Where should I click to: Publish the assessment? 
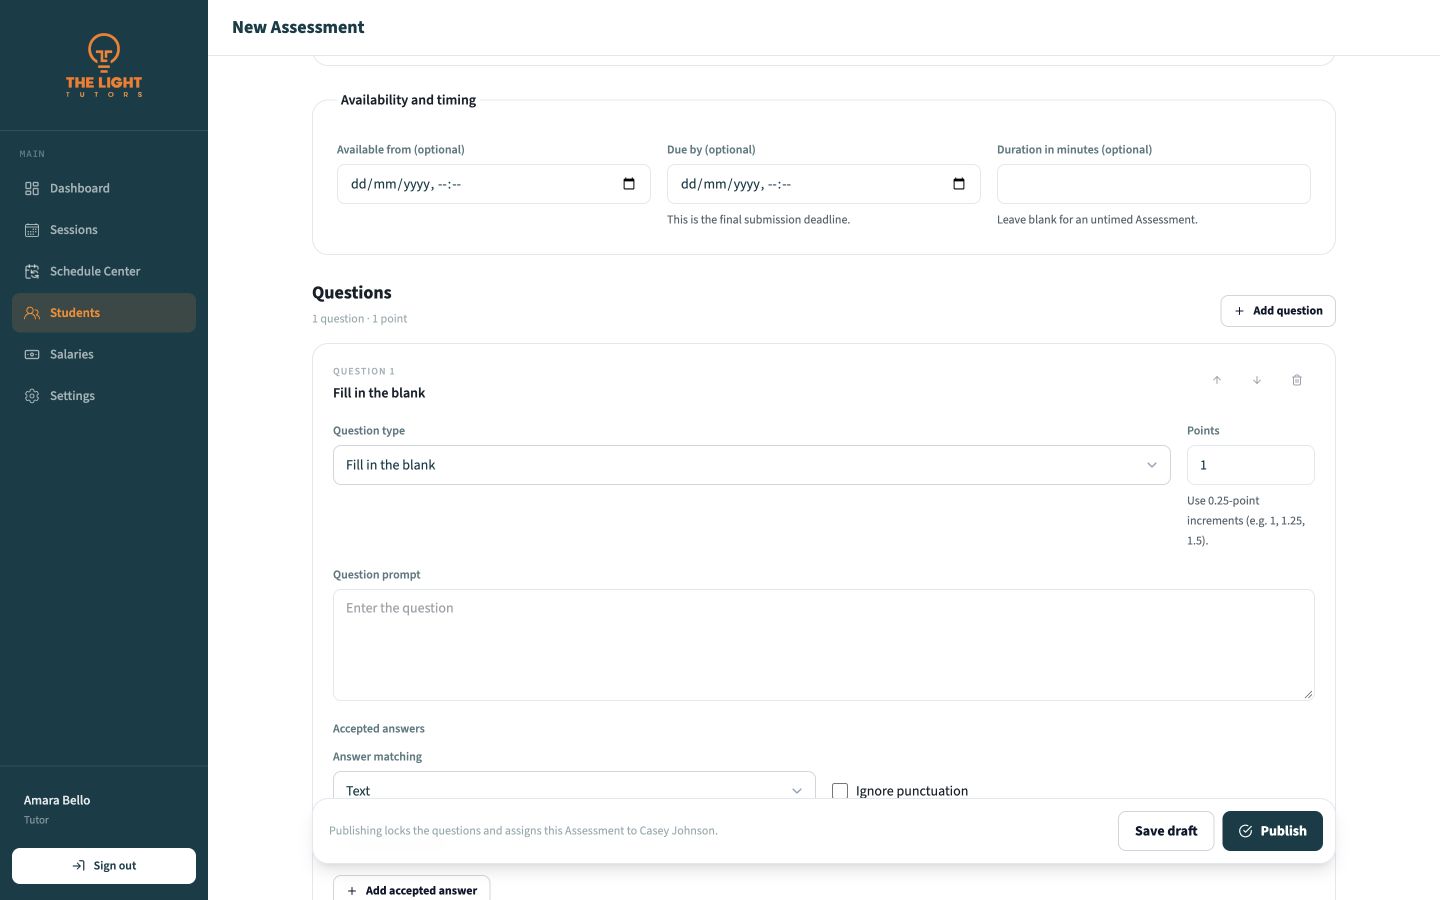coord(1272,831)
